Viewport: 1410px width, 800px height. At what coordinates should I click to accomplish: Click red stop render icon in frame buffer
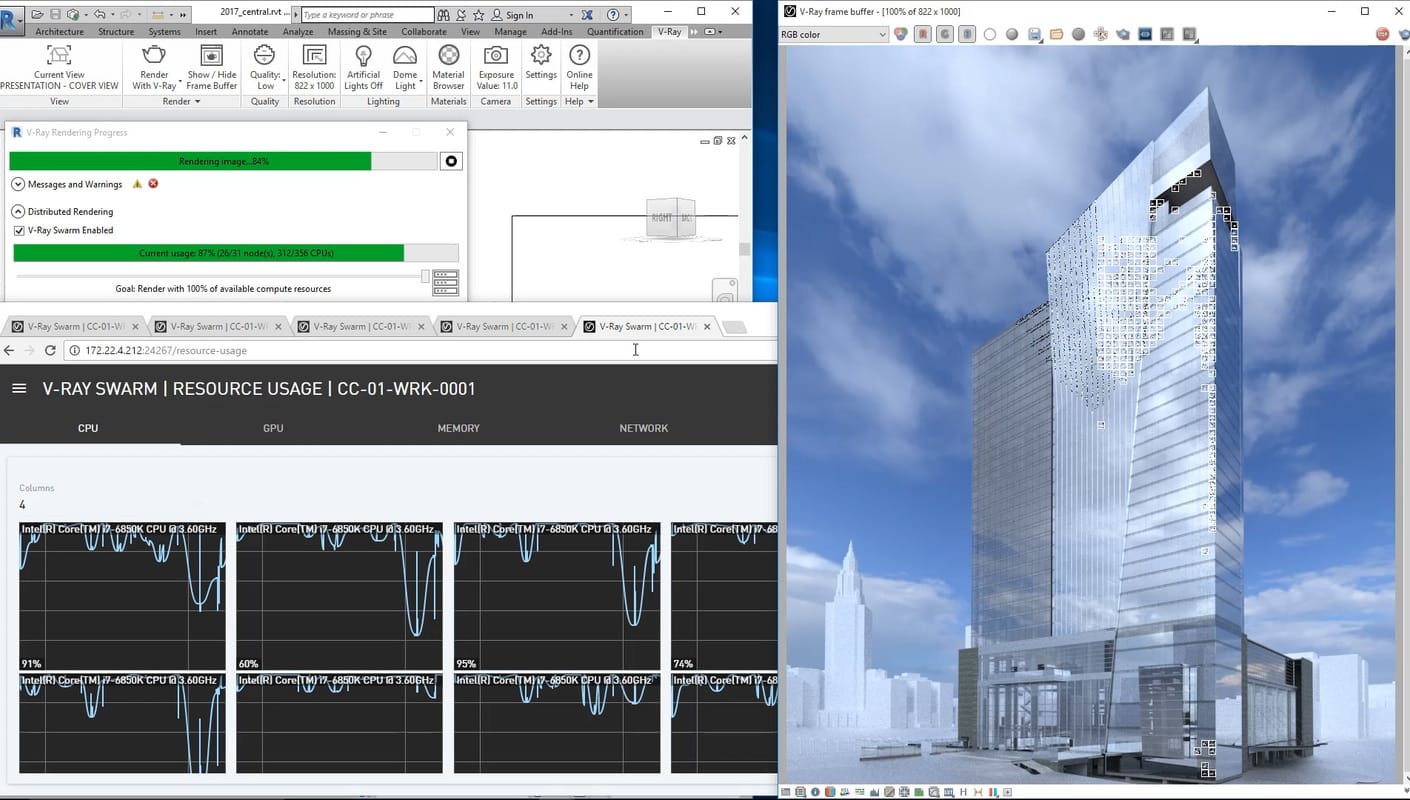[x=1383, y=34]
